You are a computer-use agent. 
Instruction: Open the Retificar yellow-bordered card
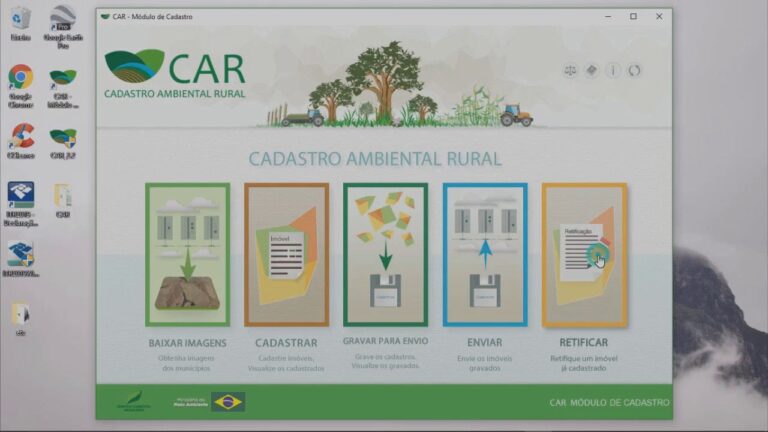pyautogui.click(x=584, y=255)
